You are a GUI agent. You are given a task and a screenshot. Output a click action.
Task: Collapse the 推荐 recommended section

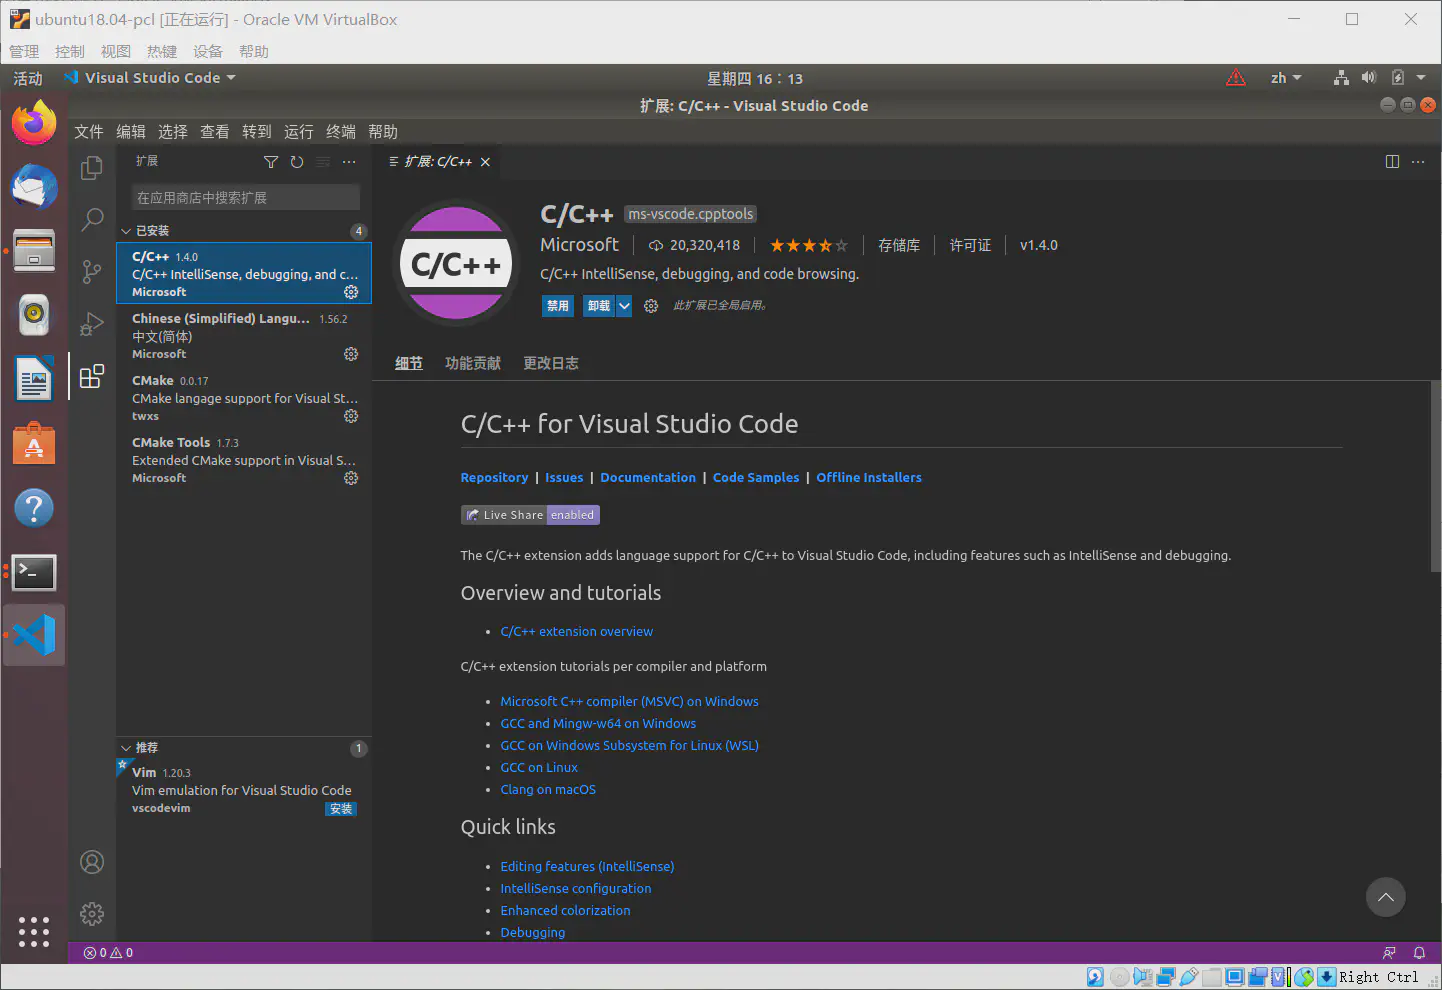pos(126,748)
